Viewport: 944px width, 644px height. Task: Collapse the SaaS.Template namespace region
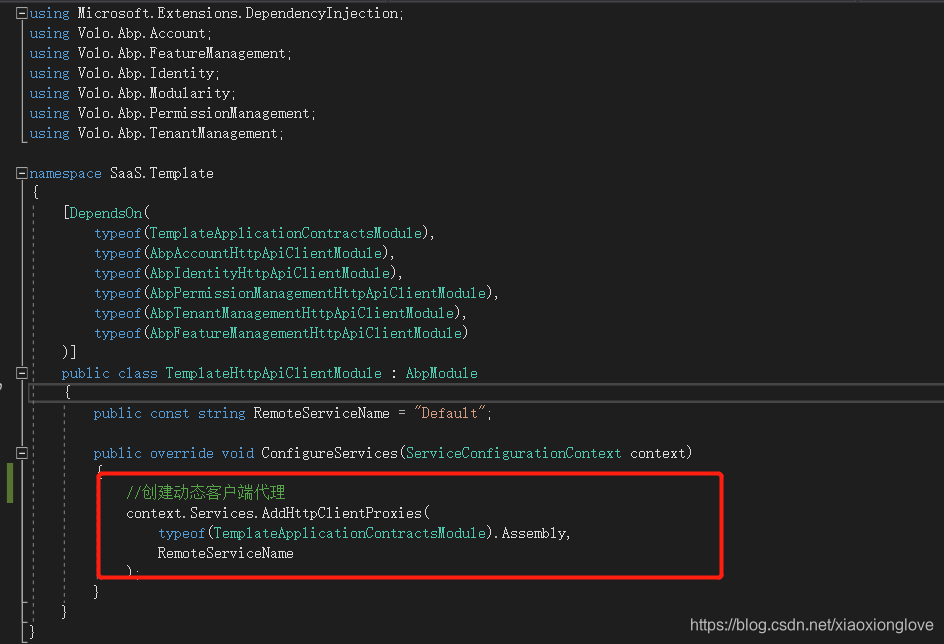[20, 172]
